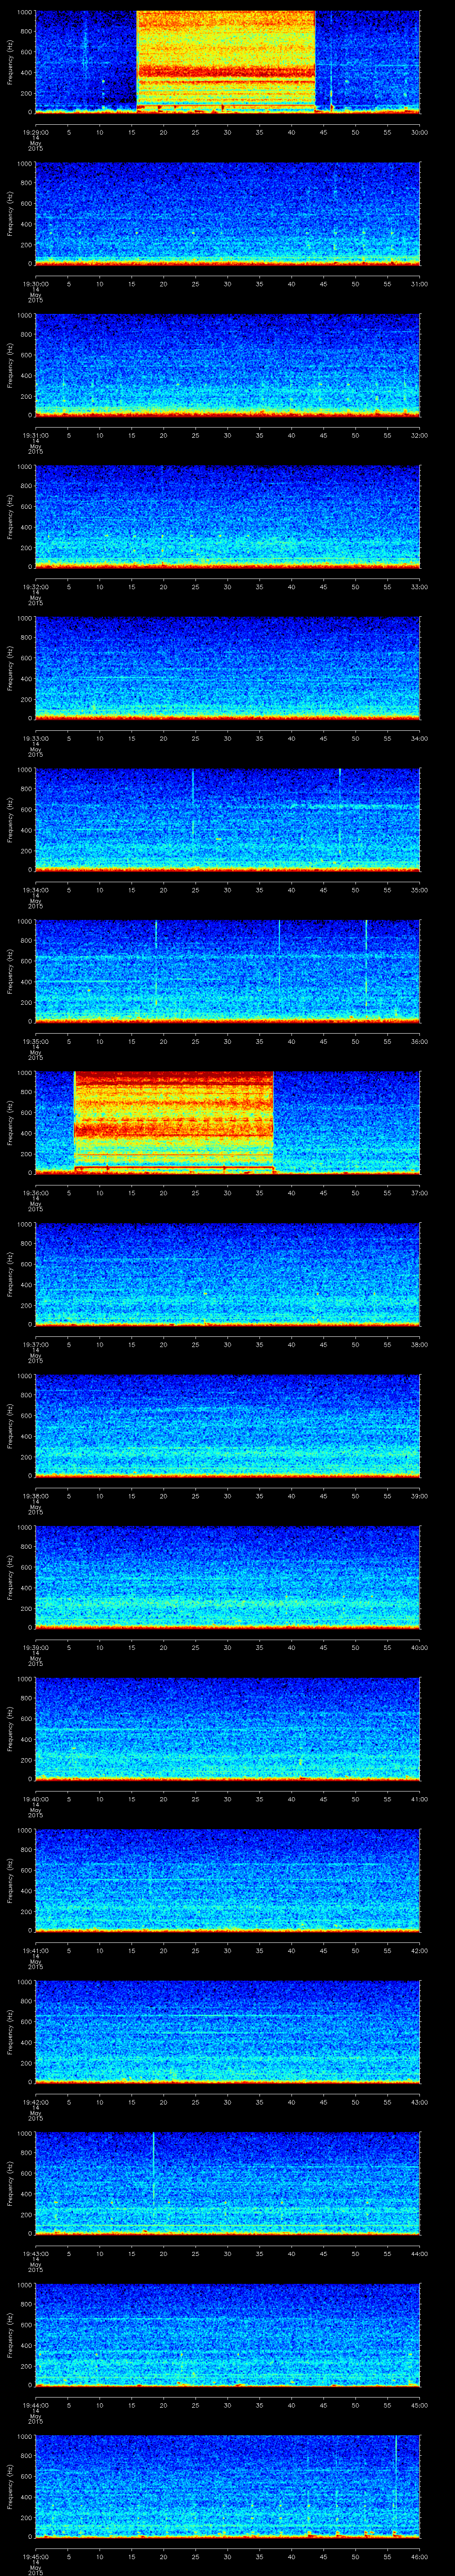
Task: Open the spectrogram panel starting at 19:33:00
Action: pos(227,668)
